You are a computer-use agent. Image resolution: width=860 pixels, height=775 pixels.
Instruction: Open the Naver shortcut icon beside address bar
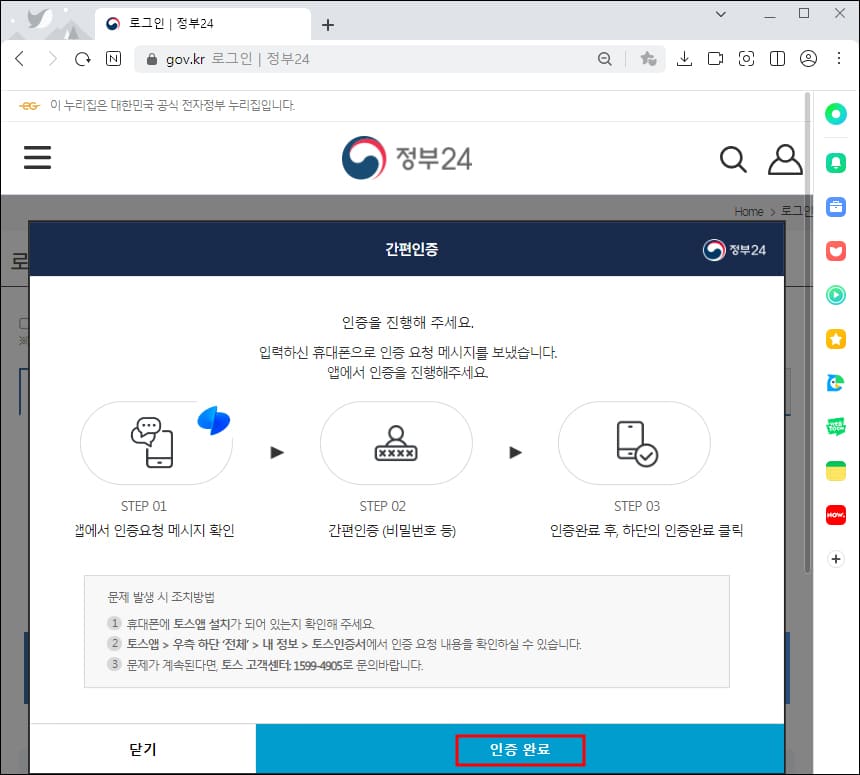[113, 58]
